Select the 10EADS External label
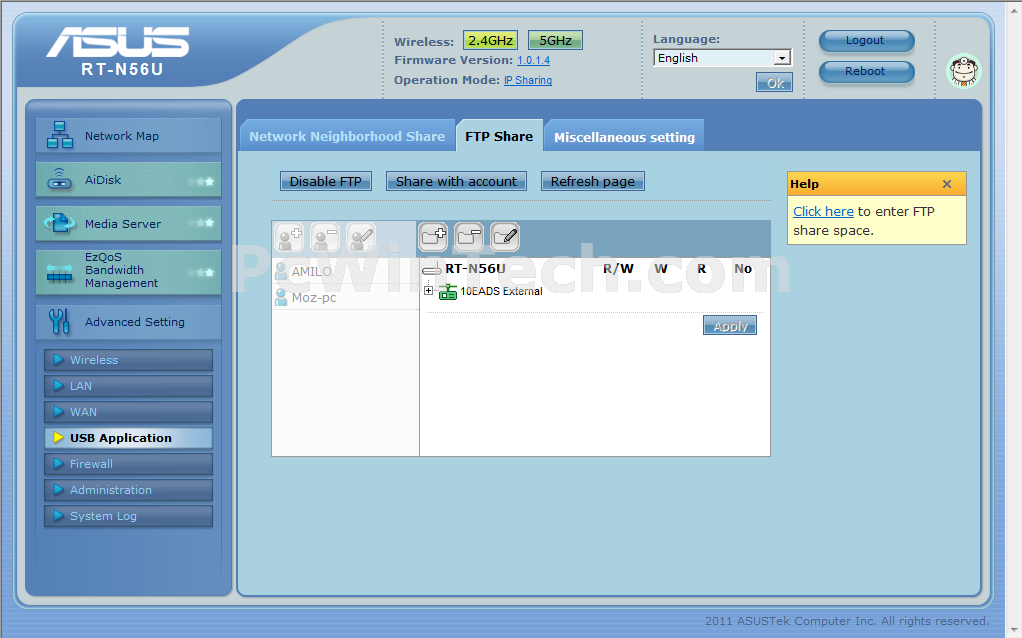This screenshot has width=1022, height=638. coord(501,291)
